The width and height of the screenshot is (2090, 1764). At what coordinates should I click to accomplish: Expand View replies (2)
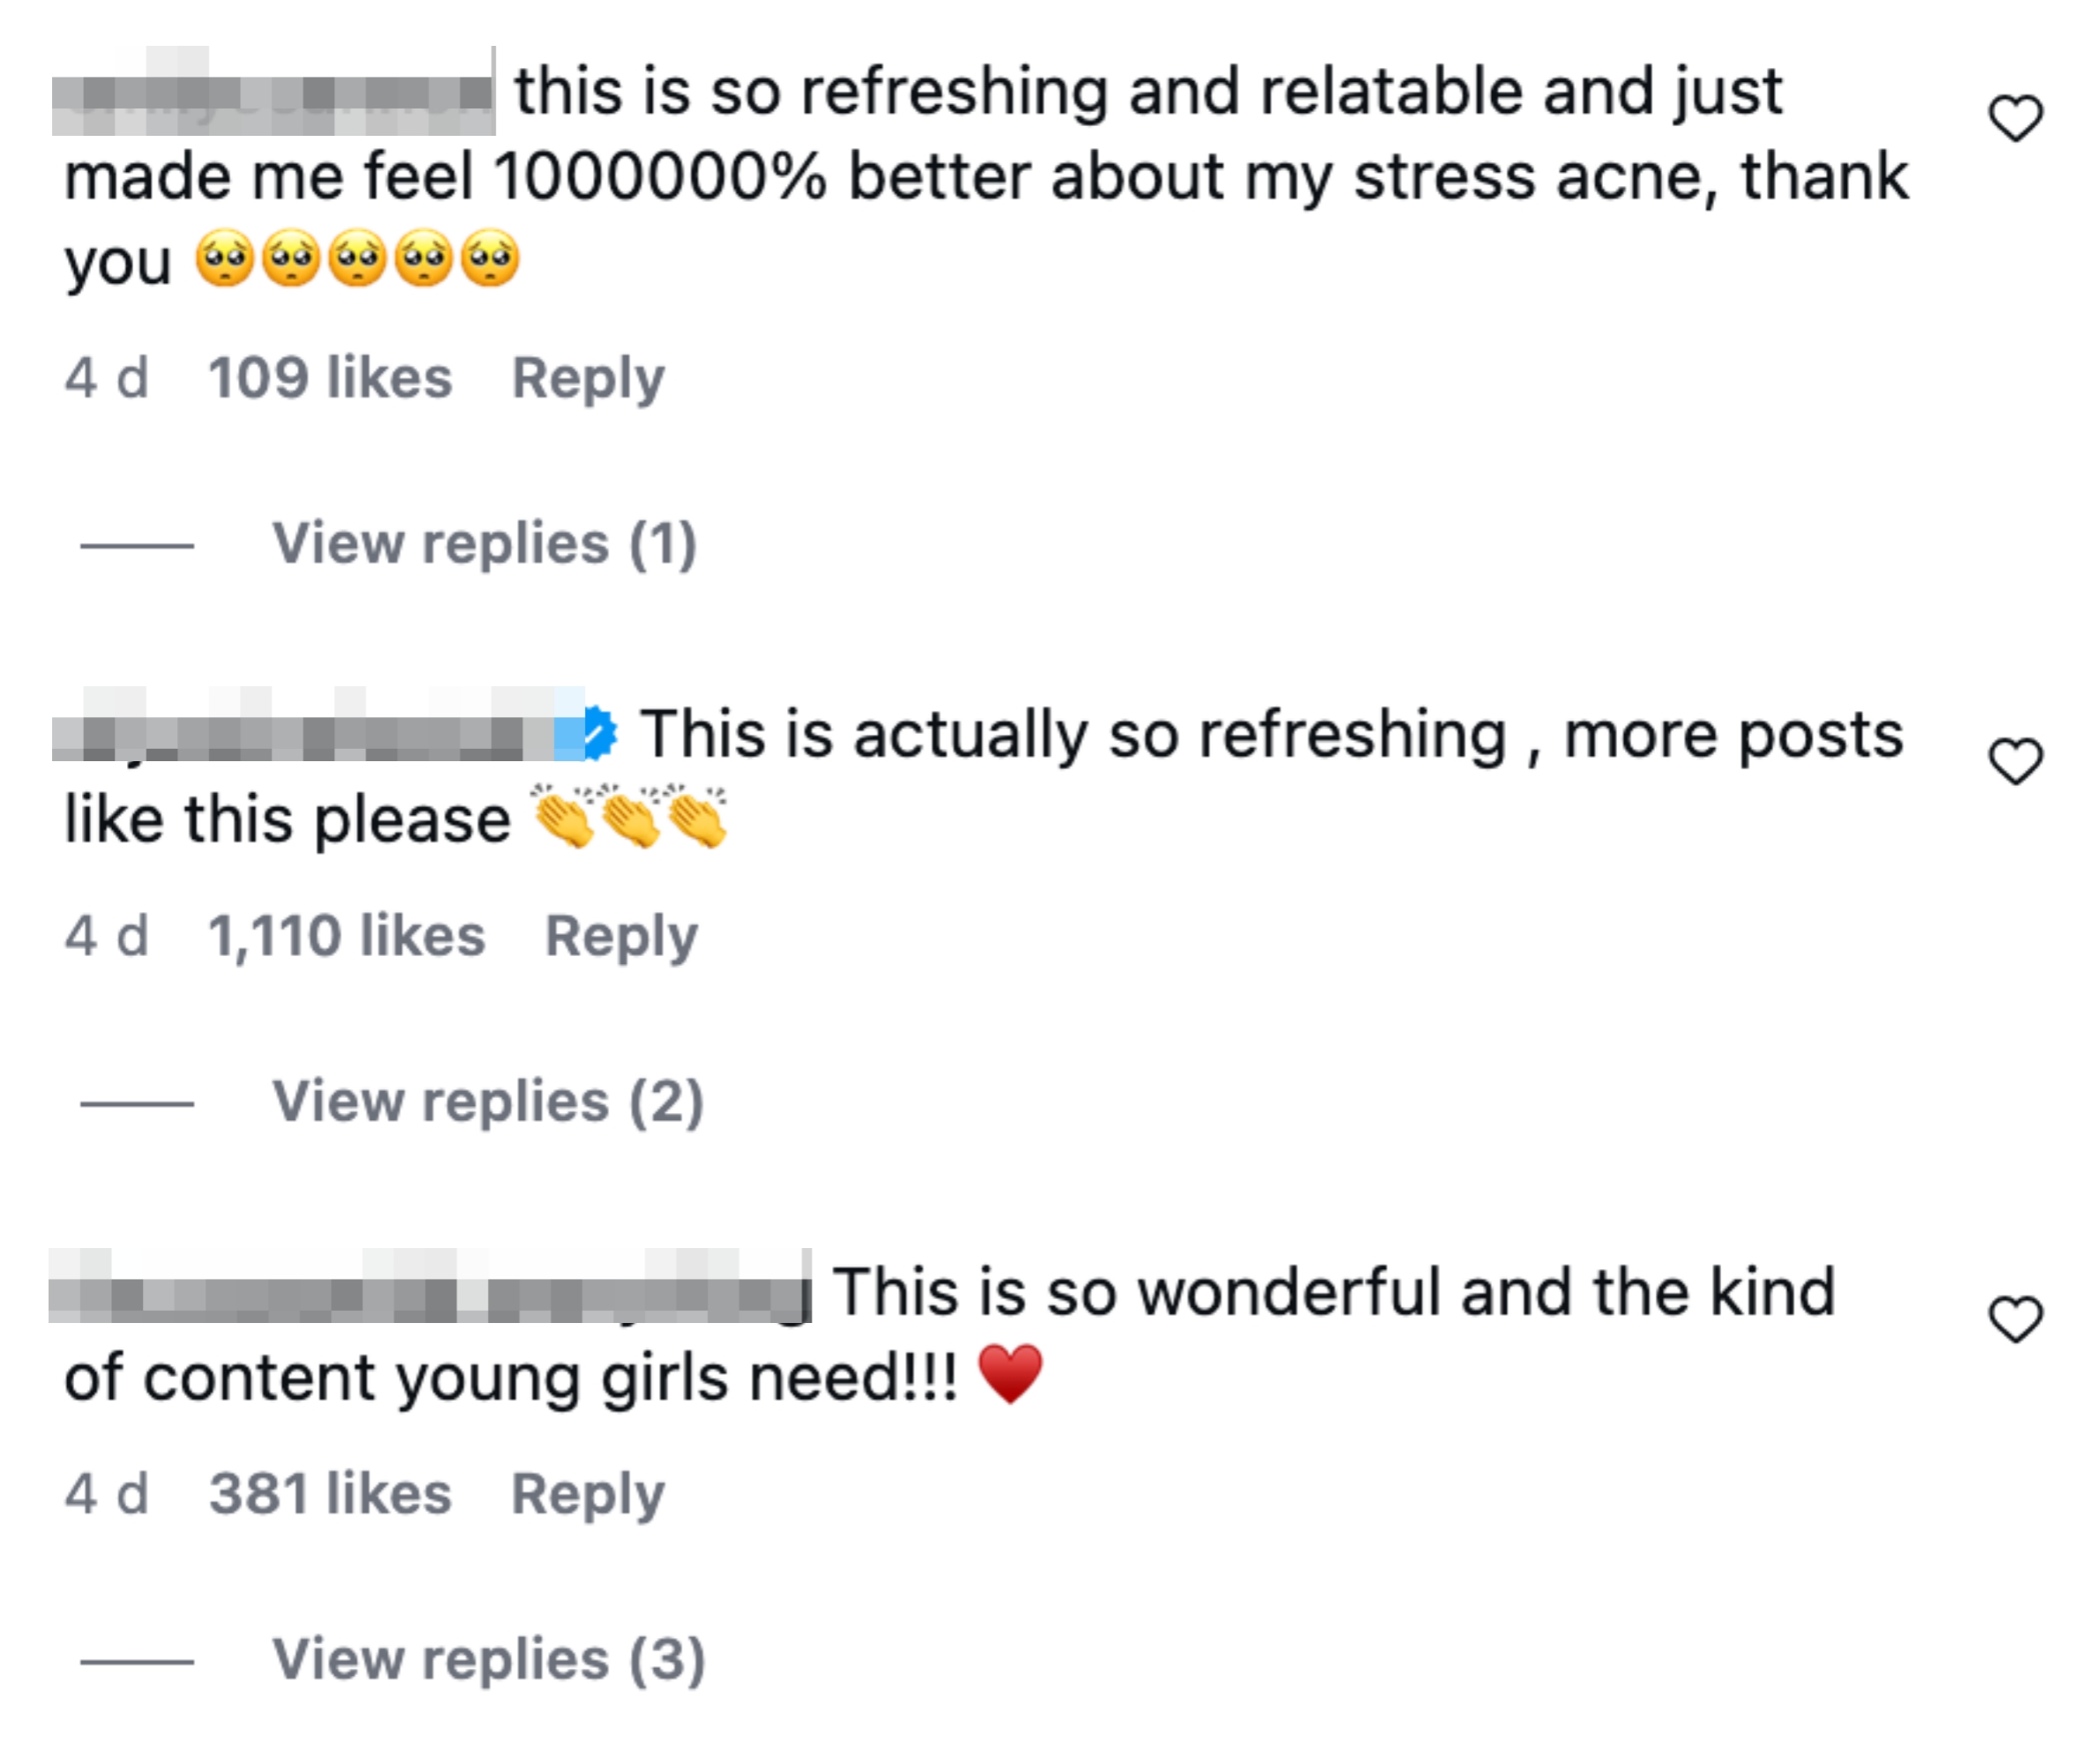tap(488, 1102)
